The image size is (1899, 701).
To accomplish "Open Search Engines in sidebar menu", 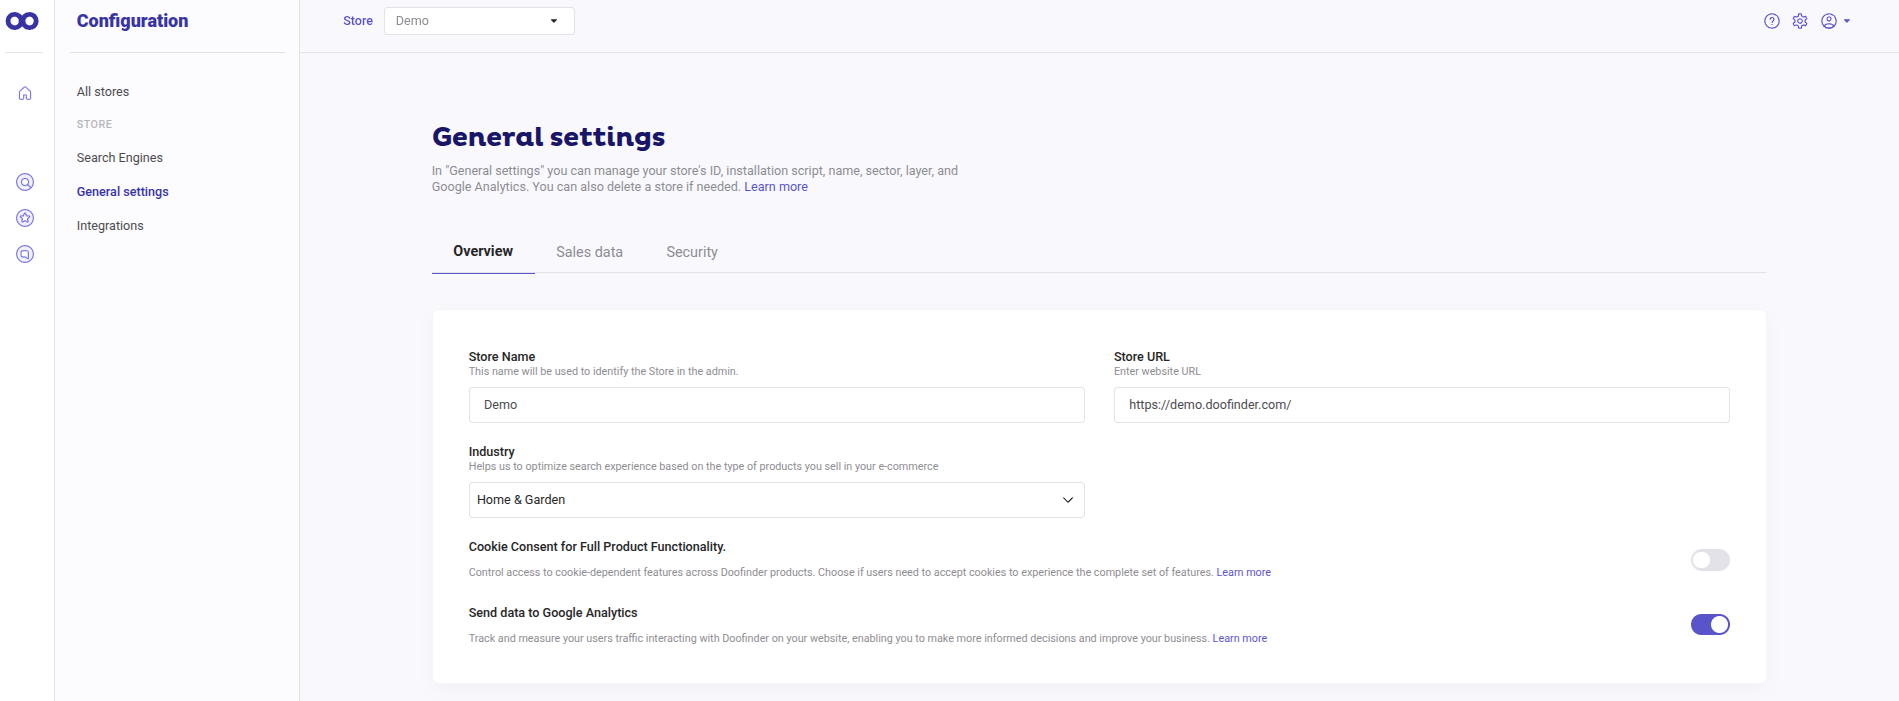I will [119, 158].
